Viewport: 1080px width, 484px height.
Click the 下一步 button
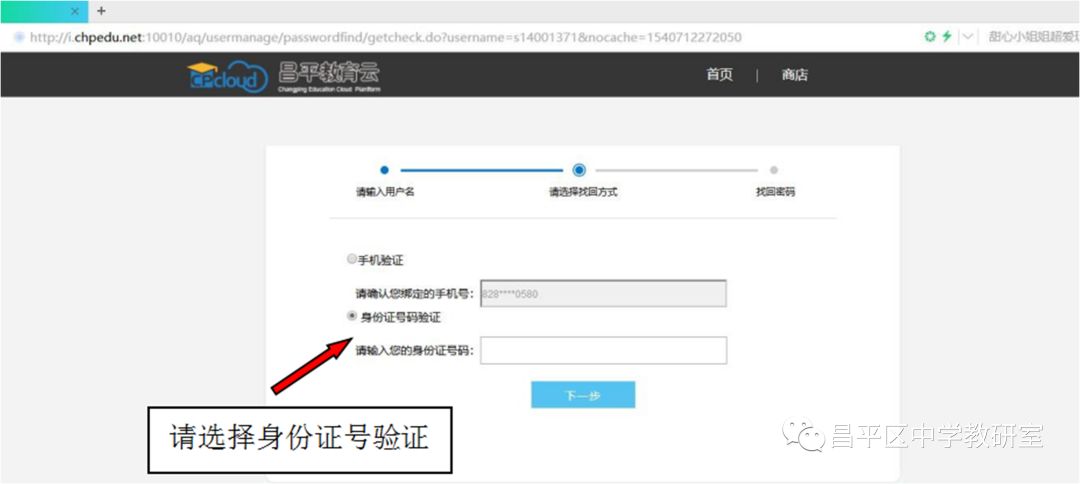[583, 395]
